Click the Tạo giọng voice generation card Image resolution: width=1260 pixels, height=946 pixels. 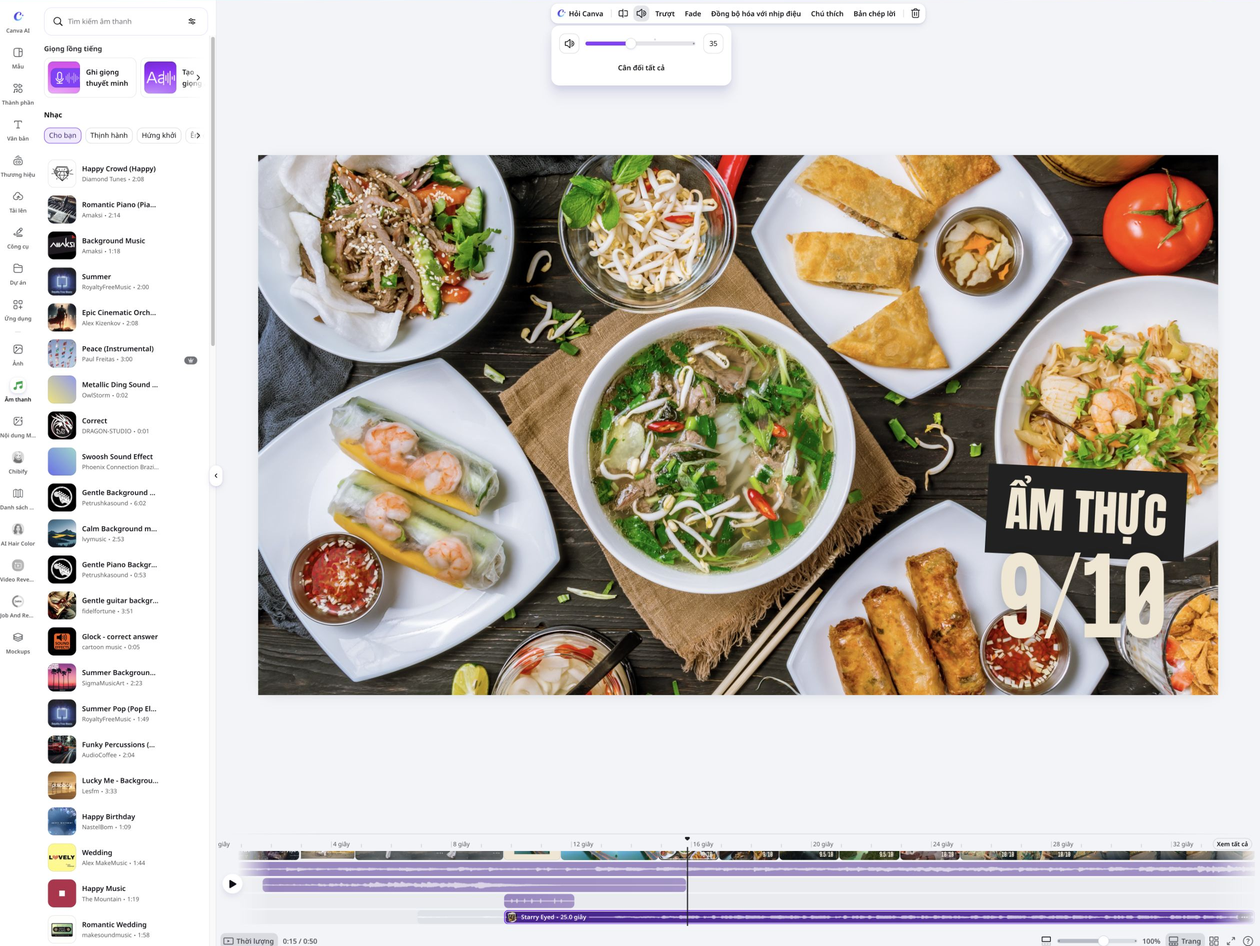(172, 78)
